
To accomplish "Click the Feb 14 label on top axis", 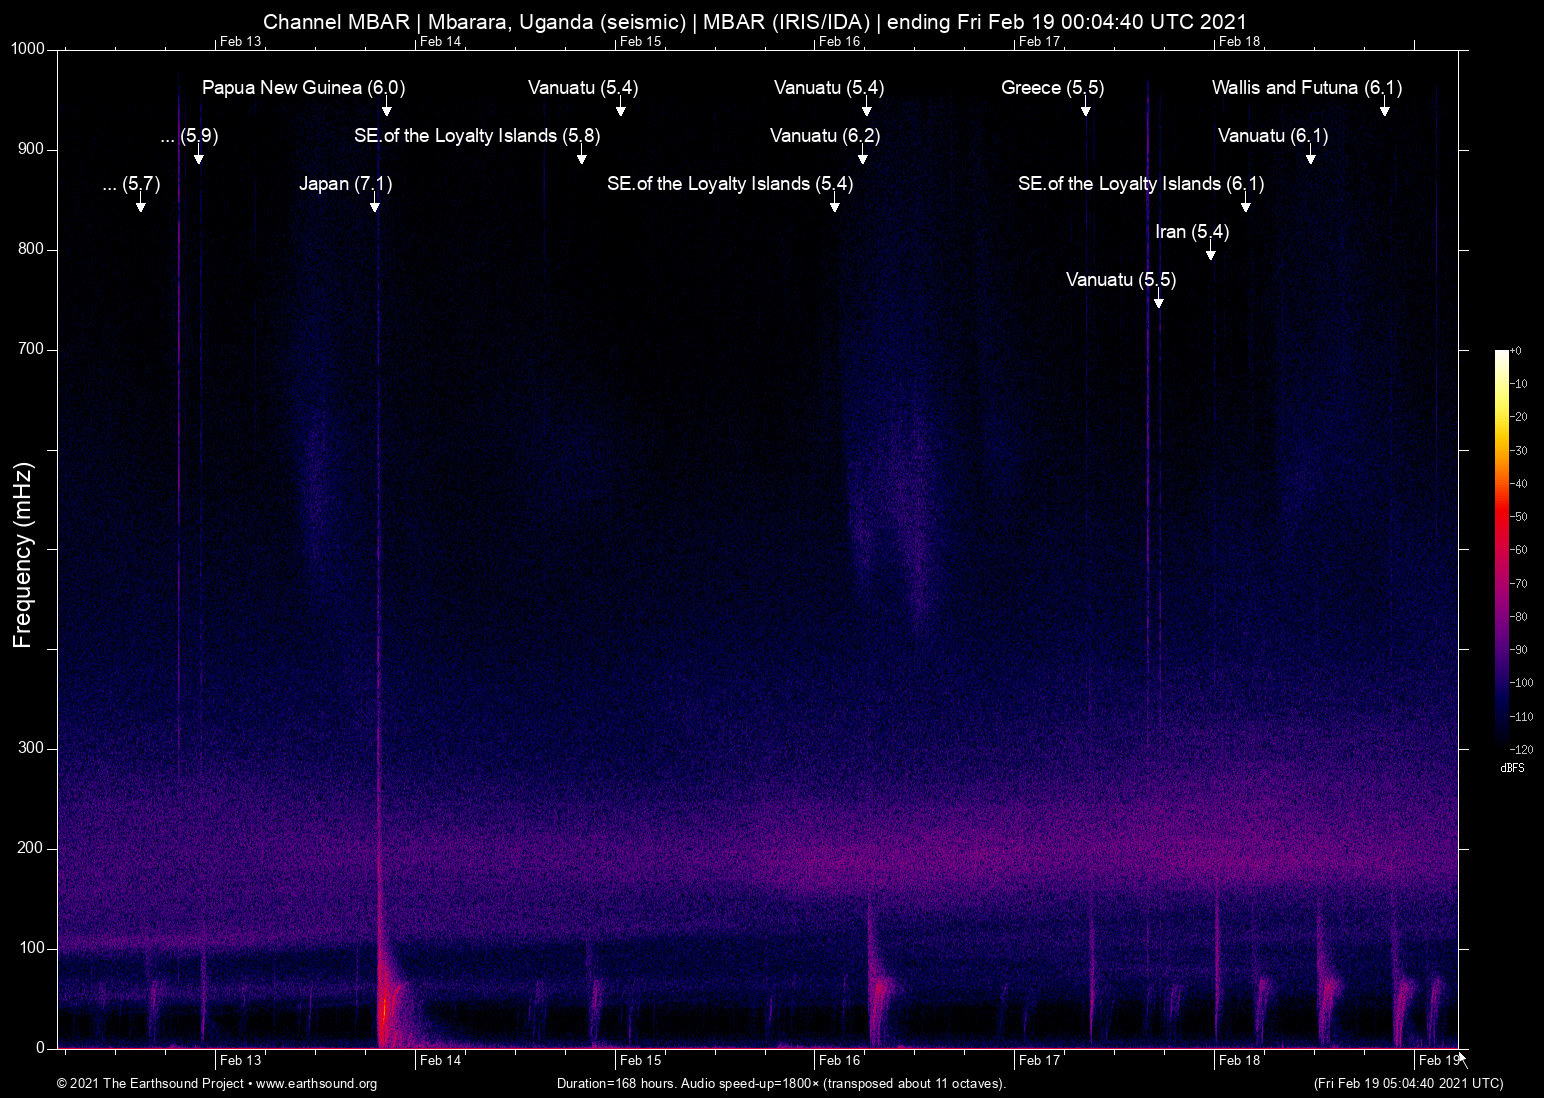I will pos(440,41).
